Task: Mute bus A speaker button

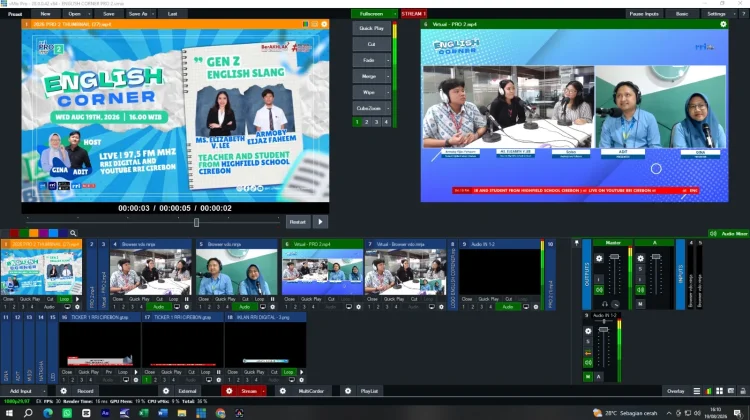Action: pyautogui.click(x=640, y=290)
